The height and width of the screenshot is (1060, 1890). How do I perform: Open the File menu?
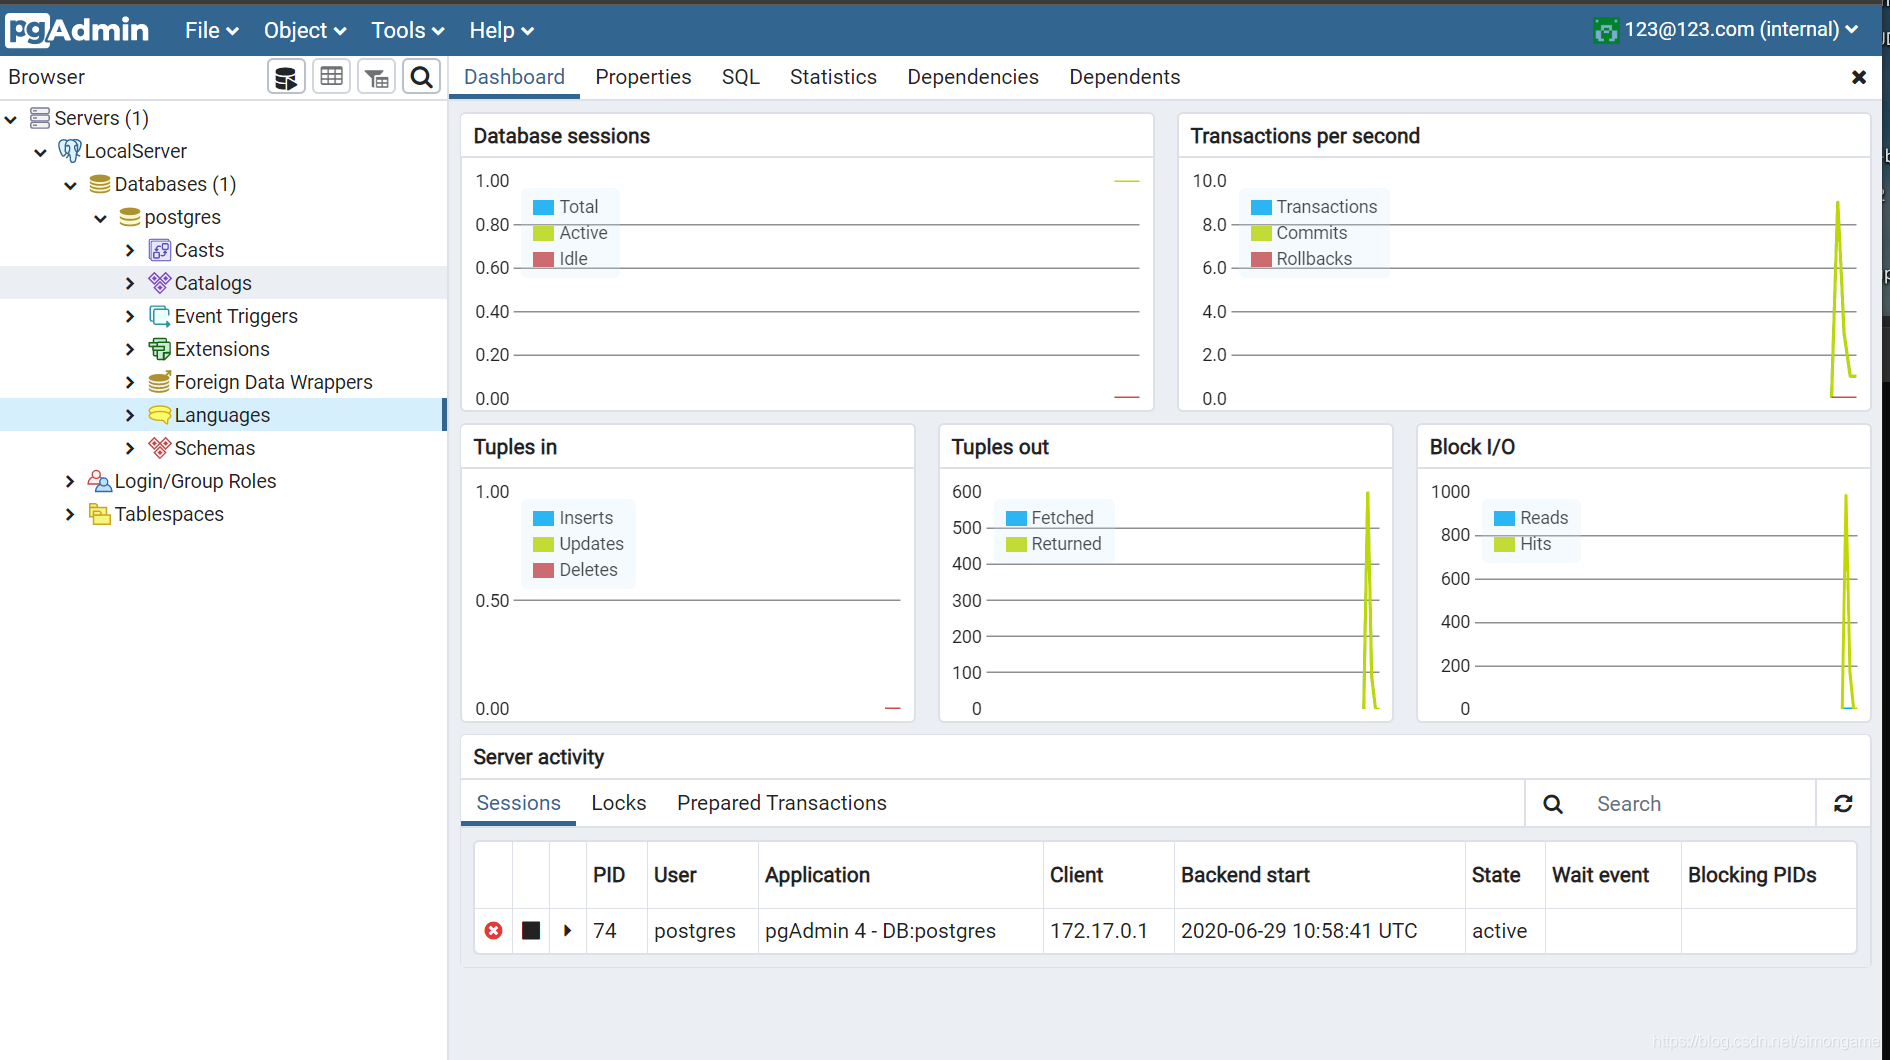(x=211, y=30)
